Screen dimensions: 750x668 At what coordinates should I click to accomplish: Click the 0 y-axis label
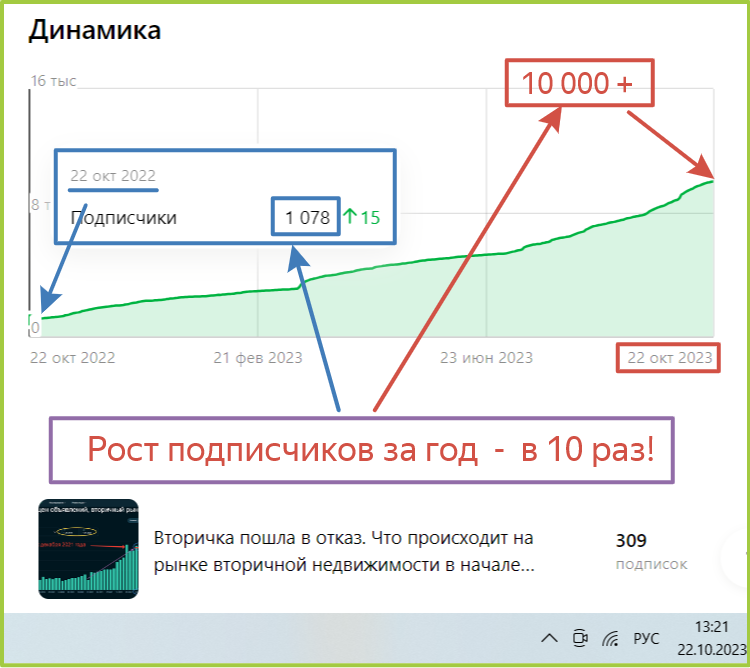click(35, 328)
